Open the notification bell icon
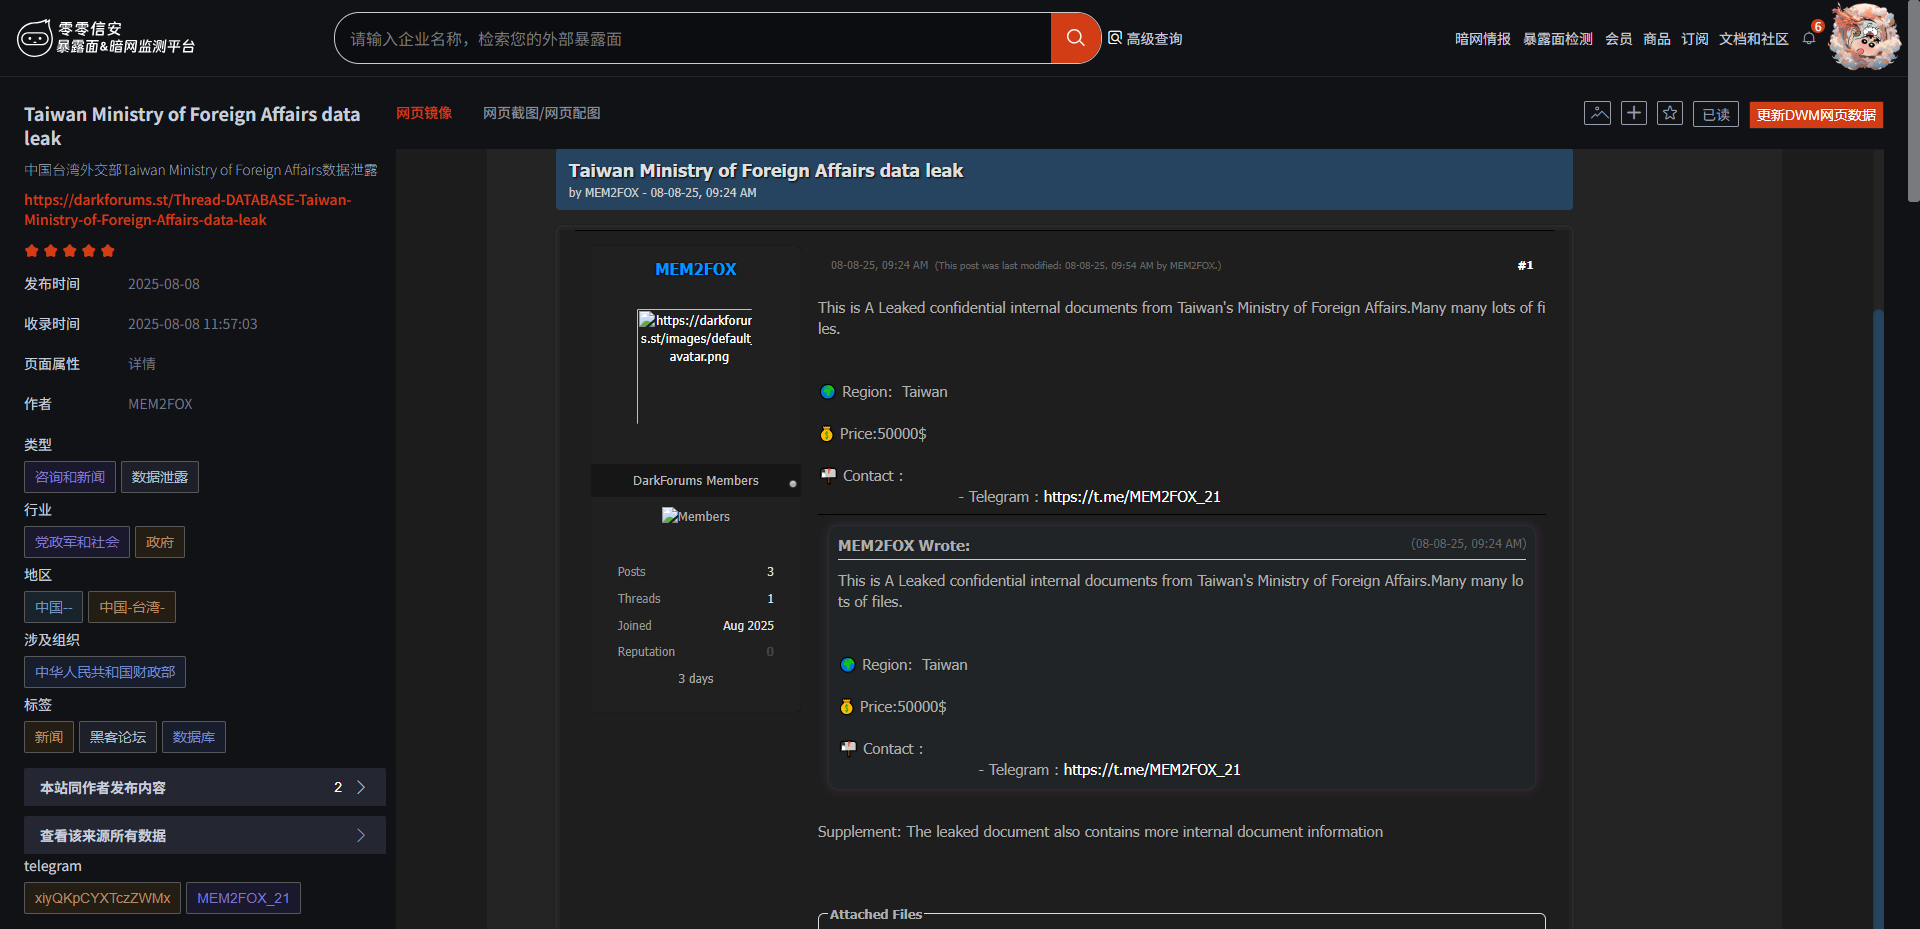 [1809, 39]
